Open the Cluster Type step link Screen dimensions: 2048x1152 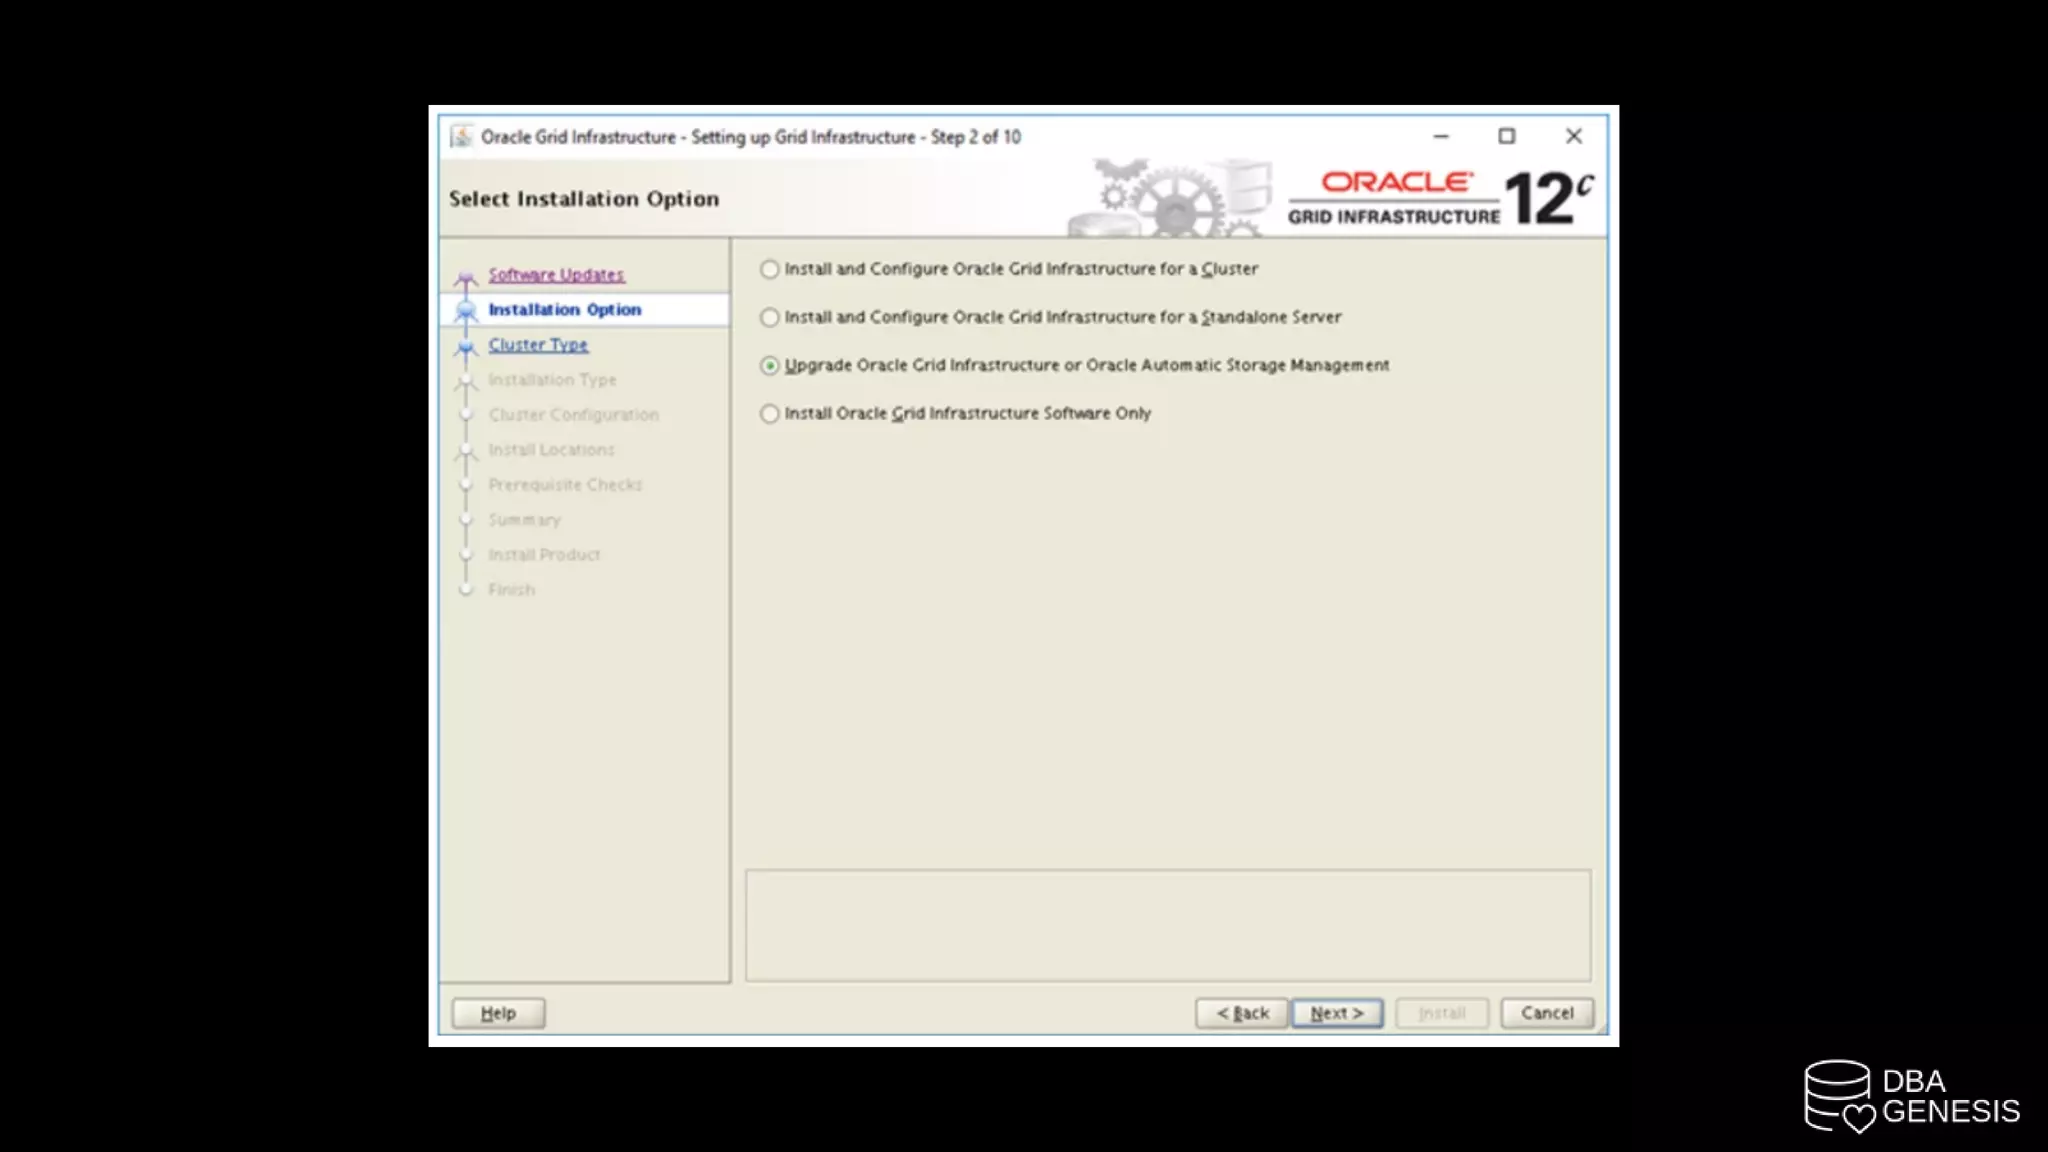(538, 345)
